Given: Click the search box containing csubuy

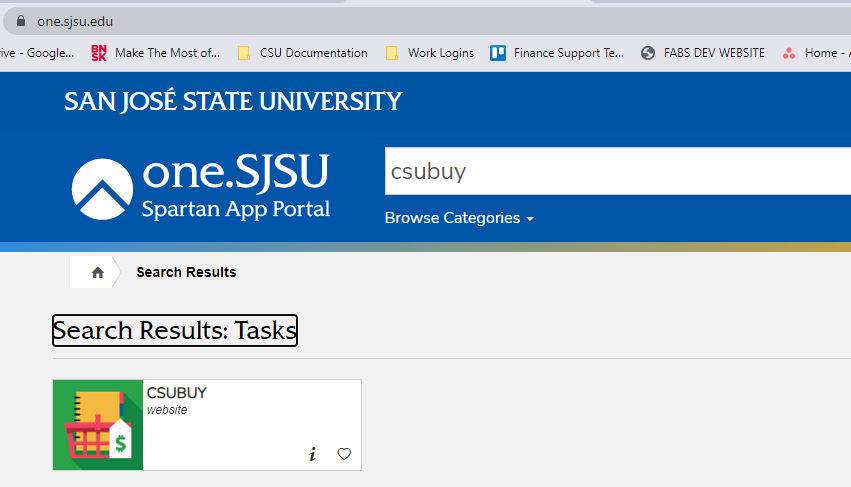Looking at the screenshot, I should coord(615,172).
